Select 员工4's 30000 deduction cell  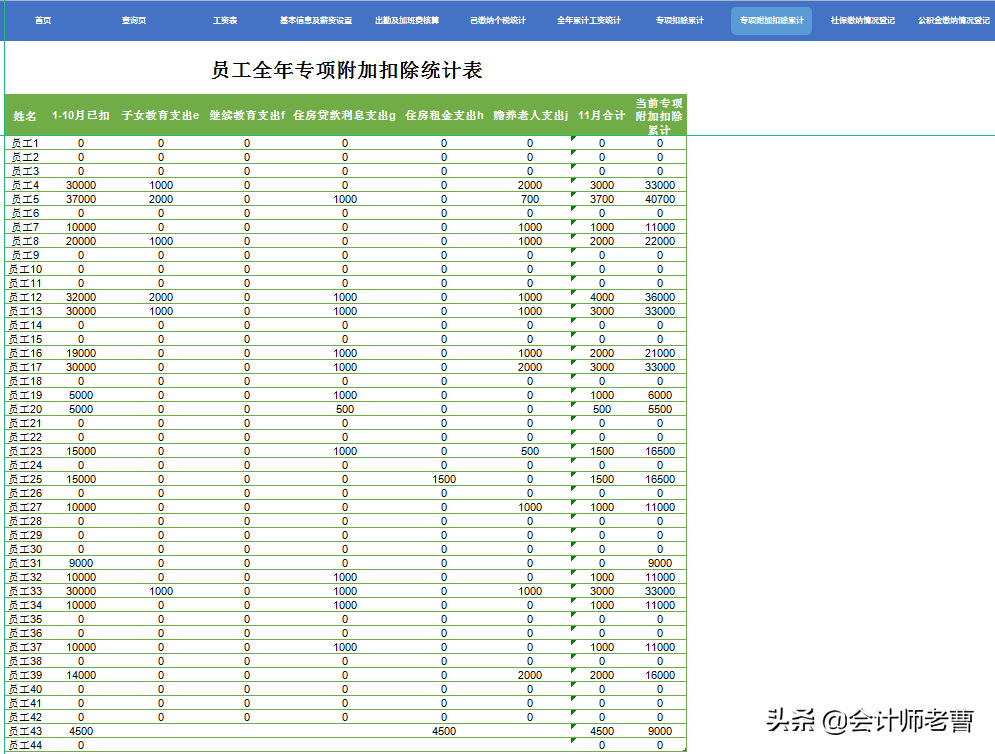coord(79,185)
